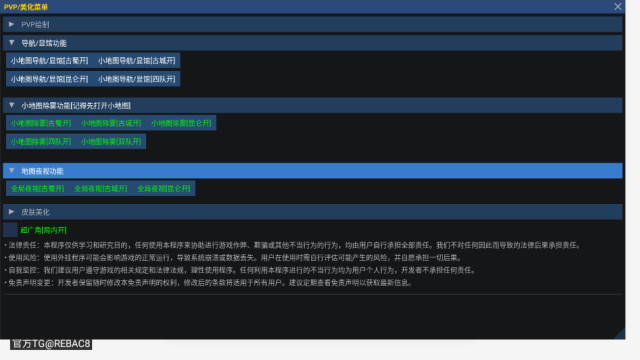Close the PVP/美化菜单 window
This screenshot has height=360, width=640.
click(x=618, y=7)
